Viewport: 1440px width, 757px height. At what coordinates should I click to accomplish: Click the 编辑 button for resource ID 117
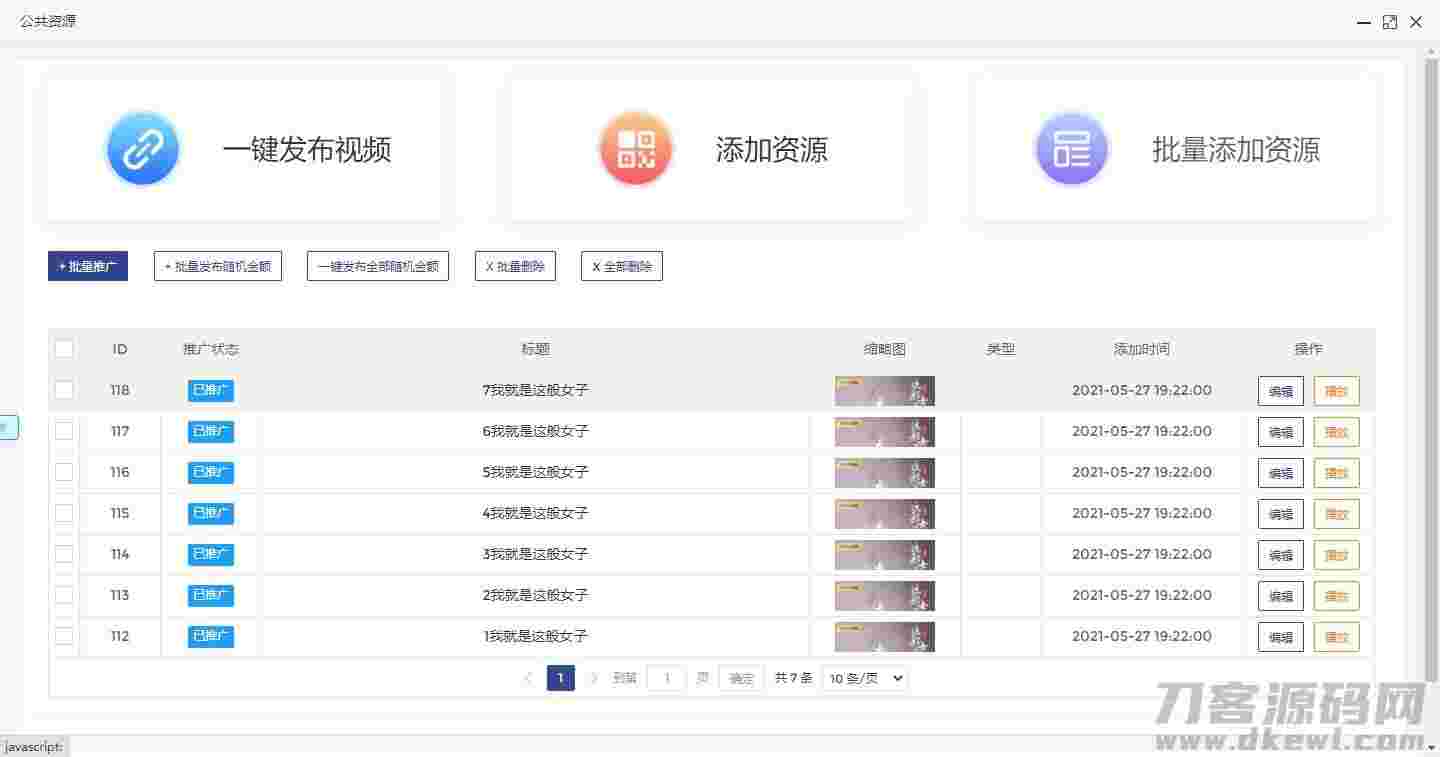point(1280,432)
